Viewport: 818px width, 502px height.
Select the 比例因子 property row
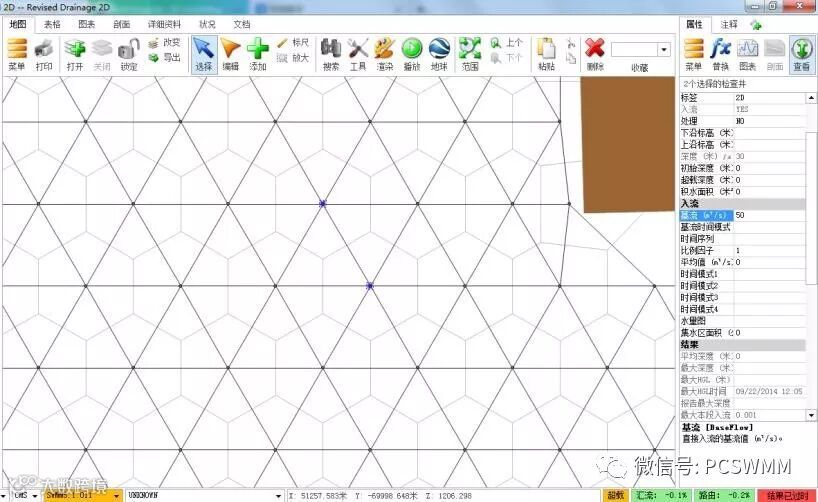point(743,250)
